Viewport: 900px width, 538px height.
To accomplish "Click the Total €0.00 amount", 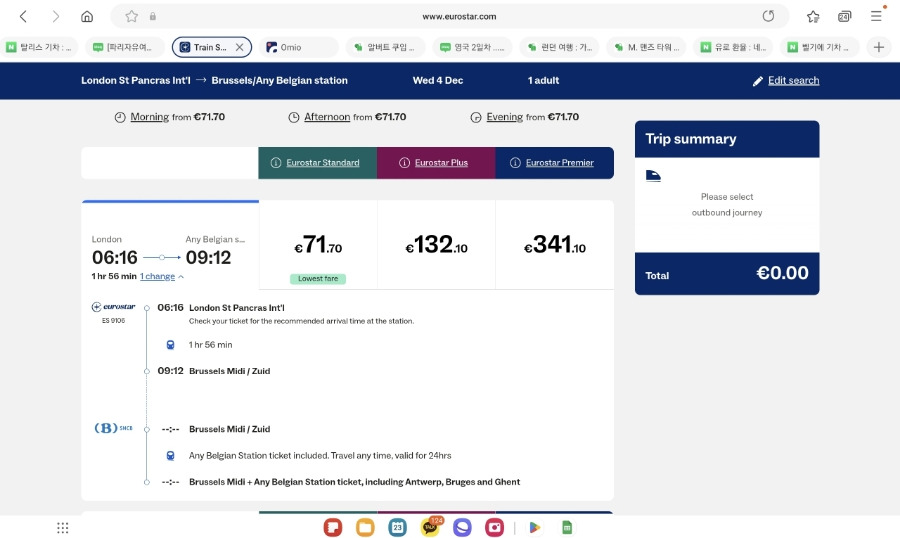I will pos(782,273).
